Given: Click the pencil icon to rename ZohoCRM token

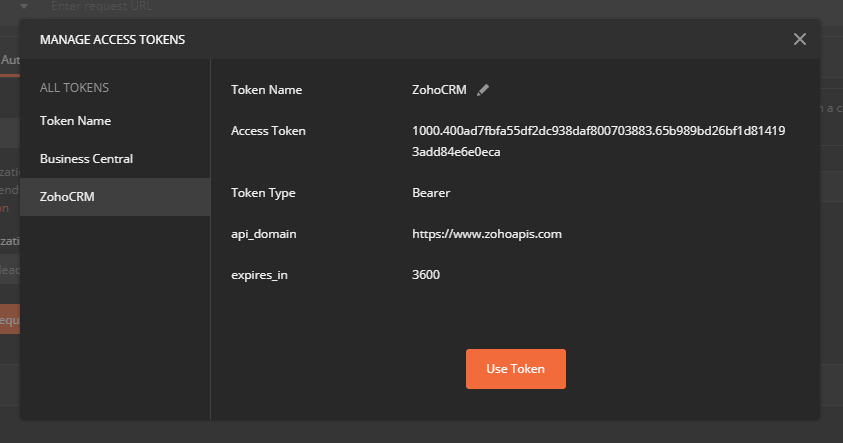Looking at the screenshot, I should tap(483, 90).
